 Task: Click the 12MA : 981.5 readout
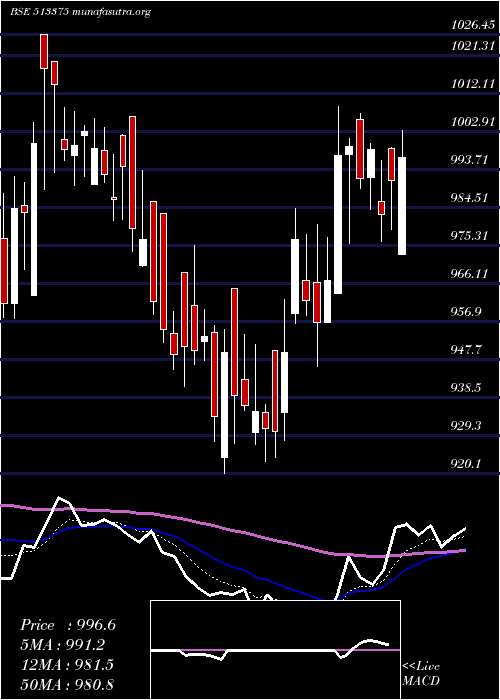pyautogui.click(x=67, y=665)
